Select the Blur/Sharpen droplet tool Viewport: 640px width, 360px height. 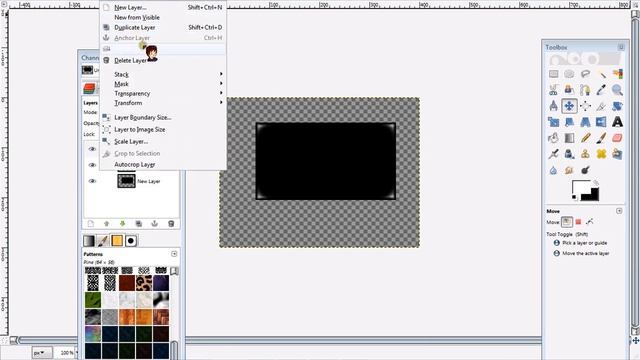[553, 170]
